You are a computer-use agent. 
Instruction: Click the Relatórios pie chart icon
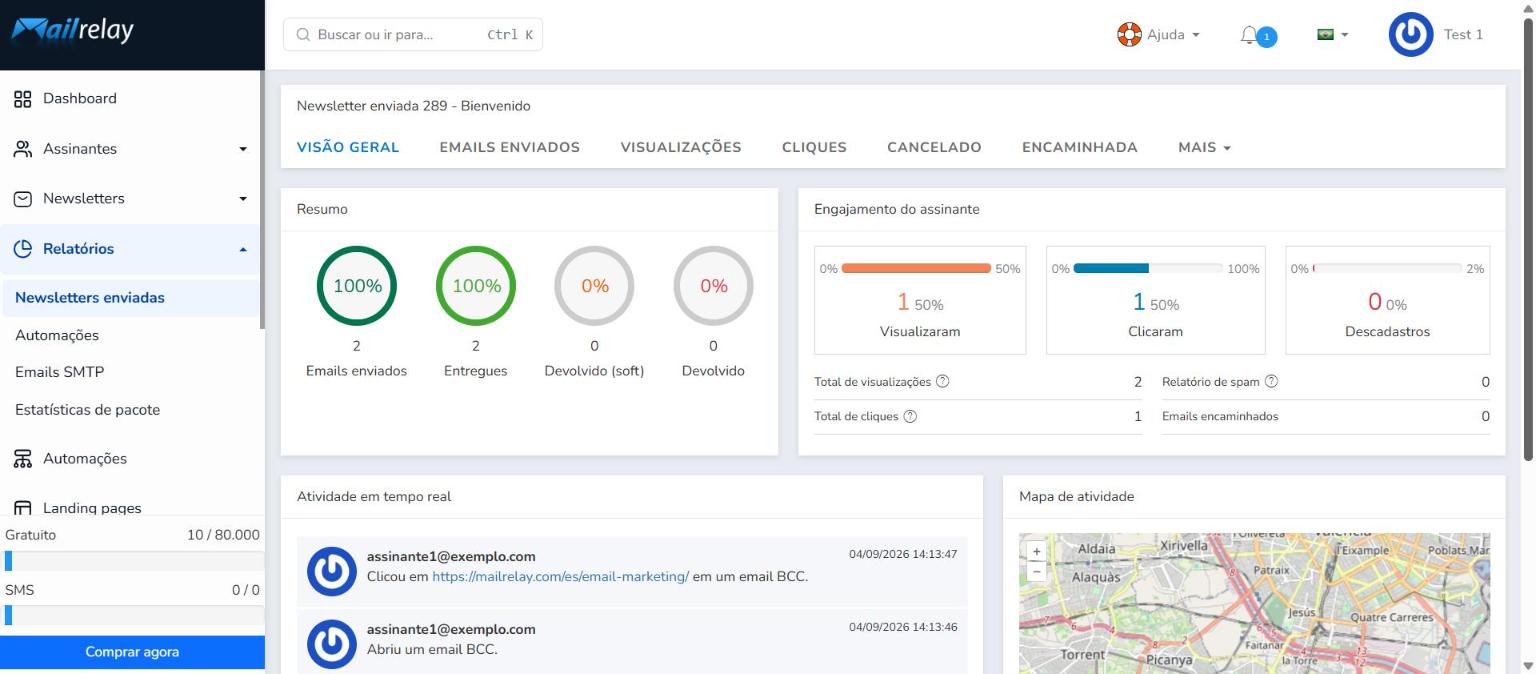pyautogui.click(x=22, y=249)
